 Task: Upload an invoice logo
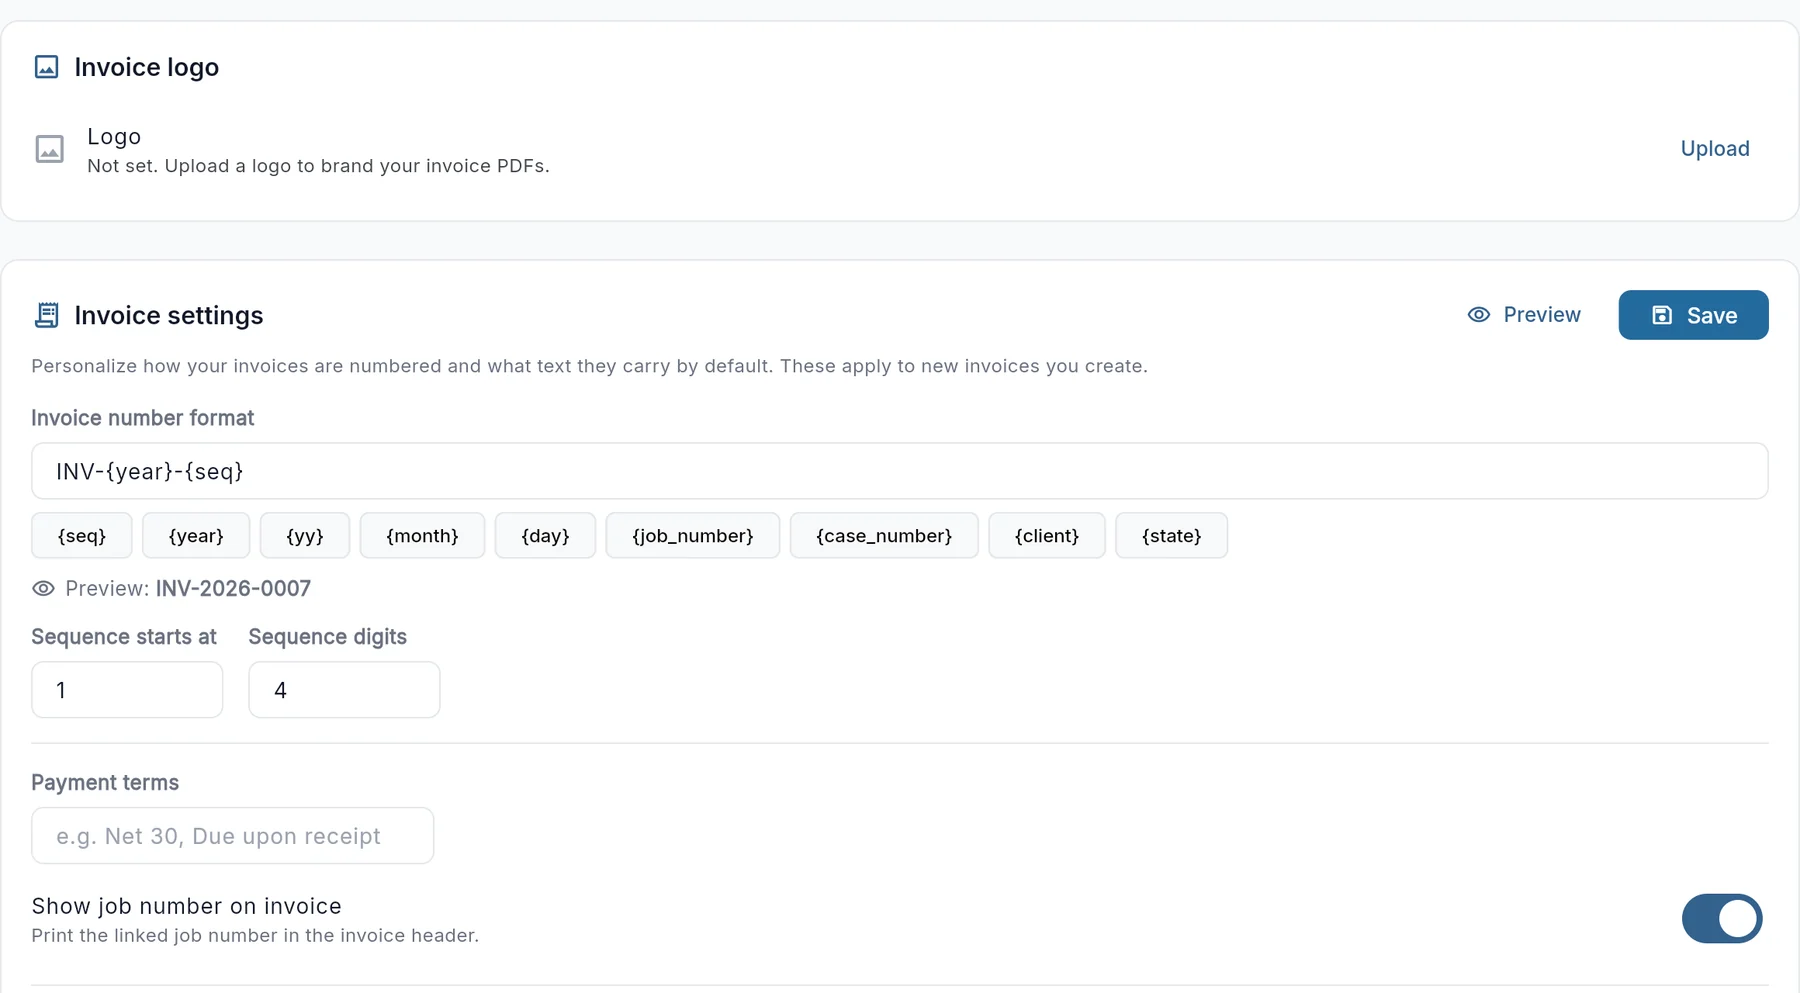[x=1715, y=149]
